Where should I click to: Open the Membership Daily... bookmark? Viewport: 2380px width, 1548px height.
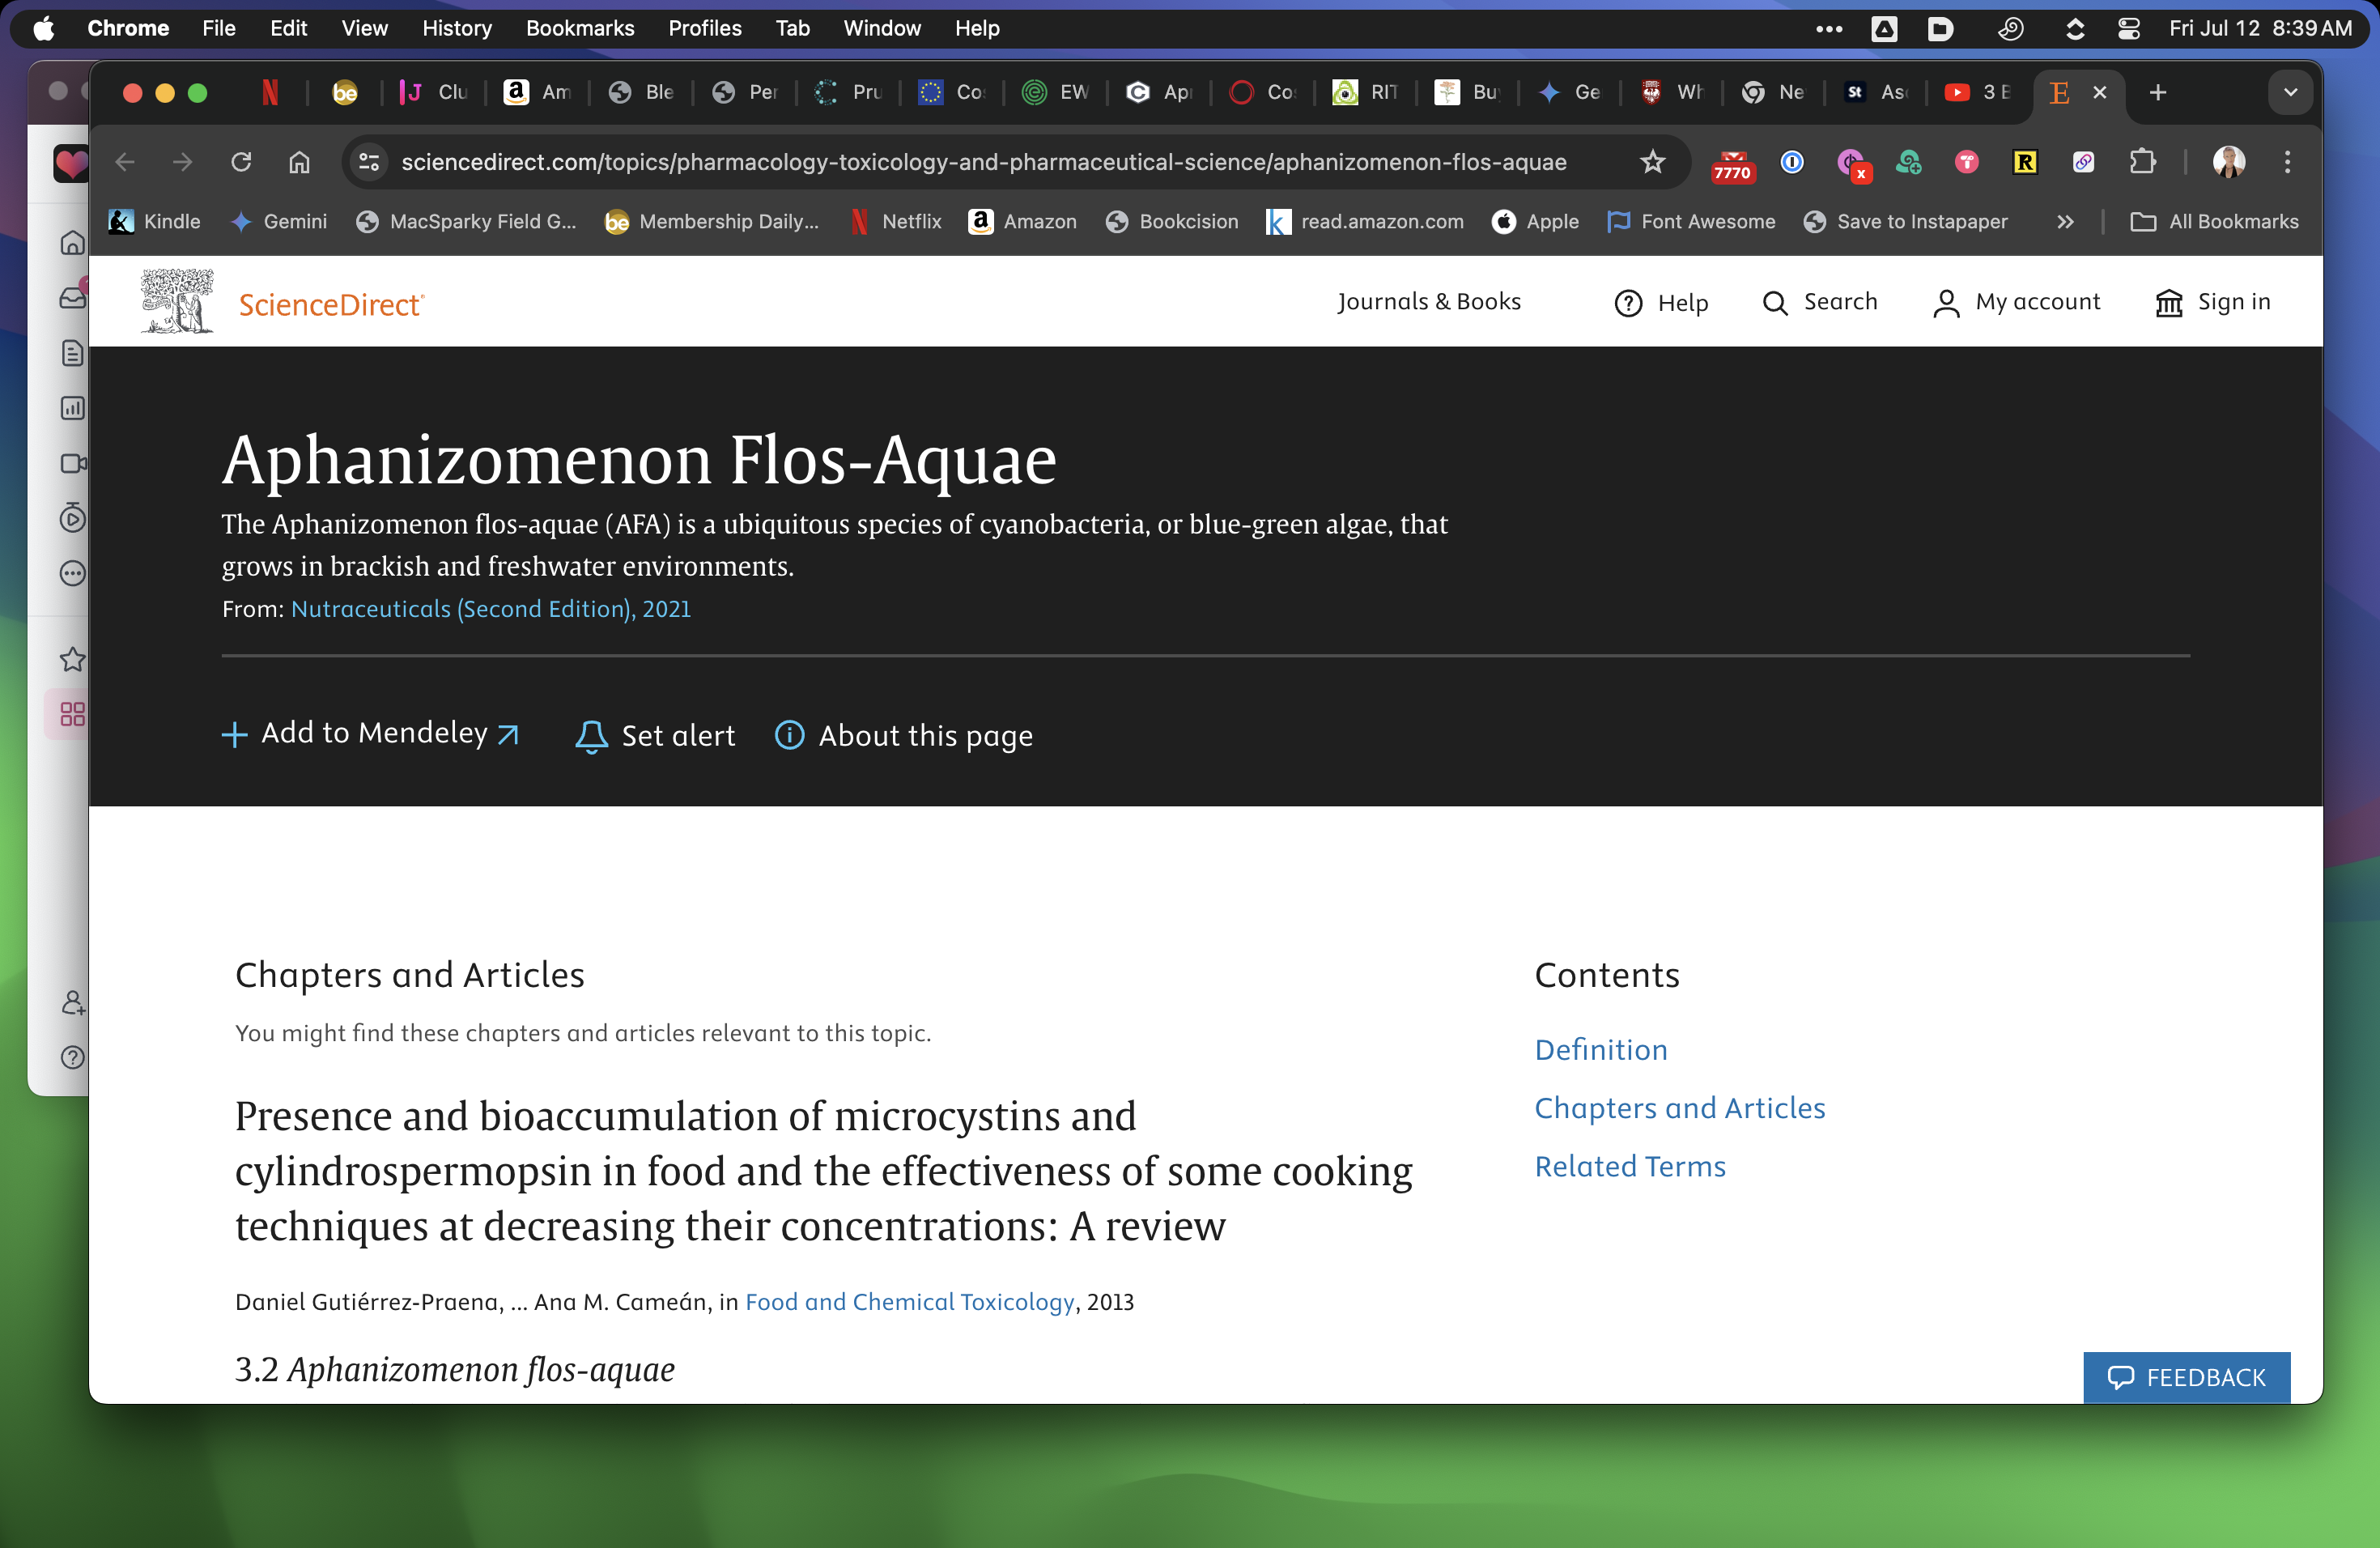(x=712, y=222)
